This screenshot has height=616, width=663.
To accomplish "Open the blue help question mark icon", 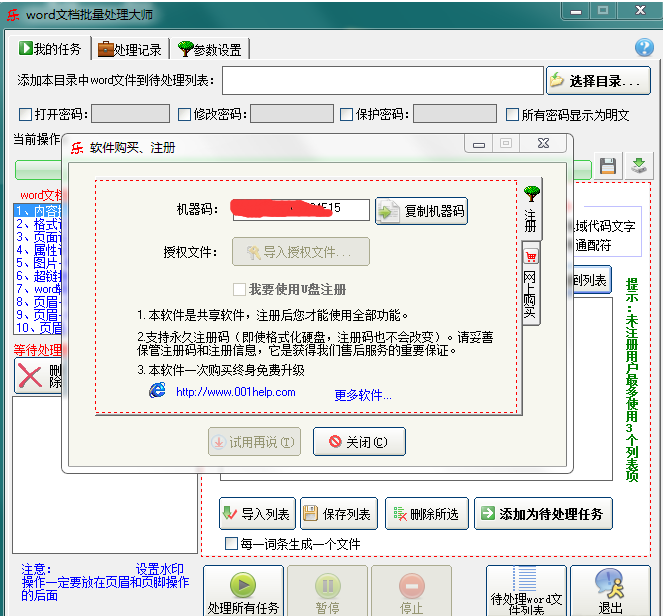I will (x=644, y=48).
